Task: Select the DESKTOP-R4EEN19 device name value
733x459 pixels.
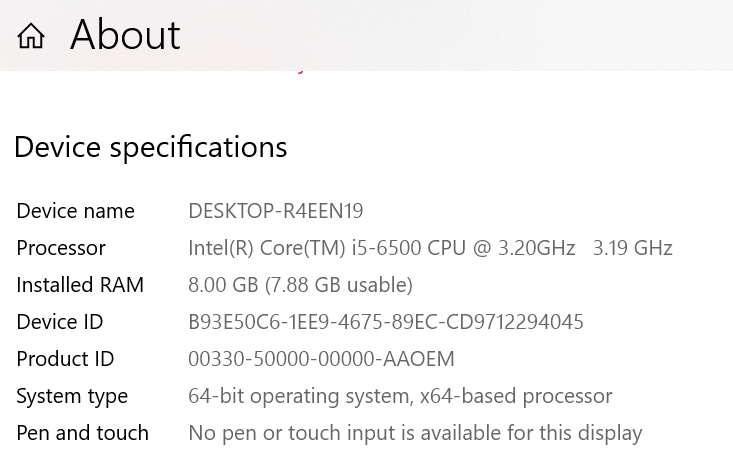Action: pos(276,211)
